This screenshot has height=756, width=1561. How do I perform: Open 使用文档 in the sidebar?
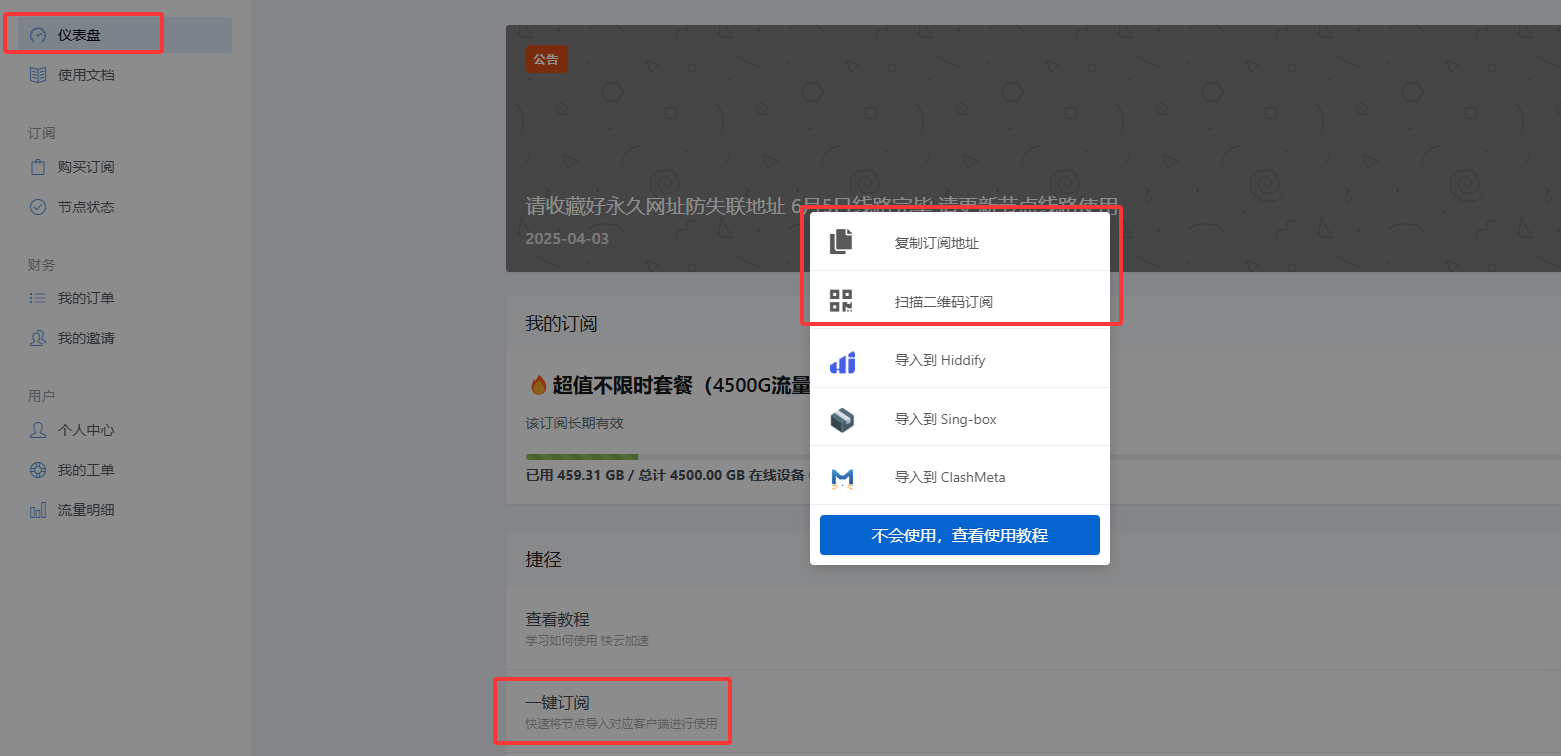click(x=124, y=75)
